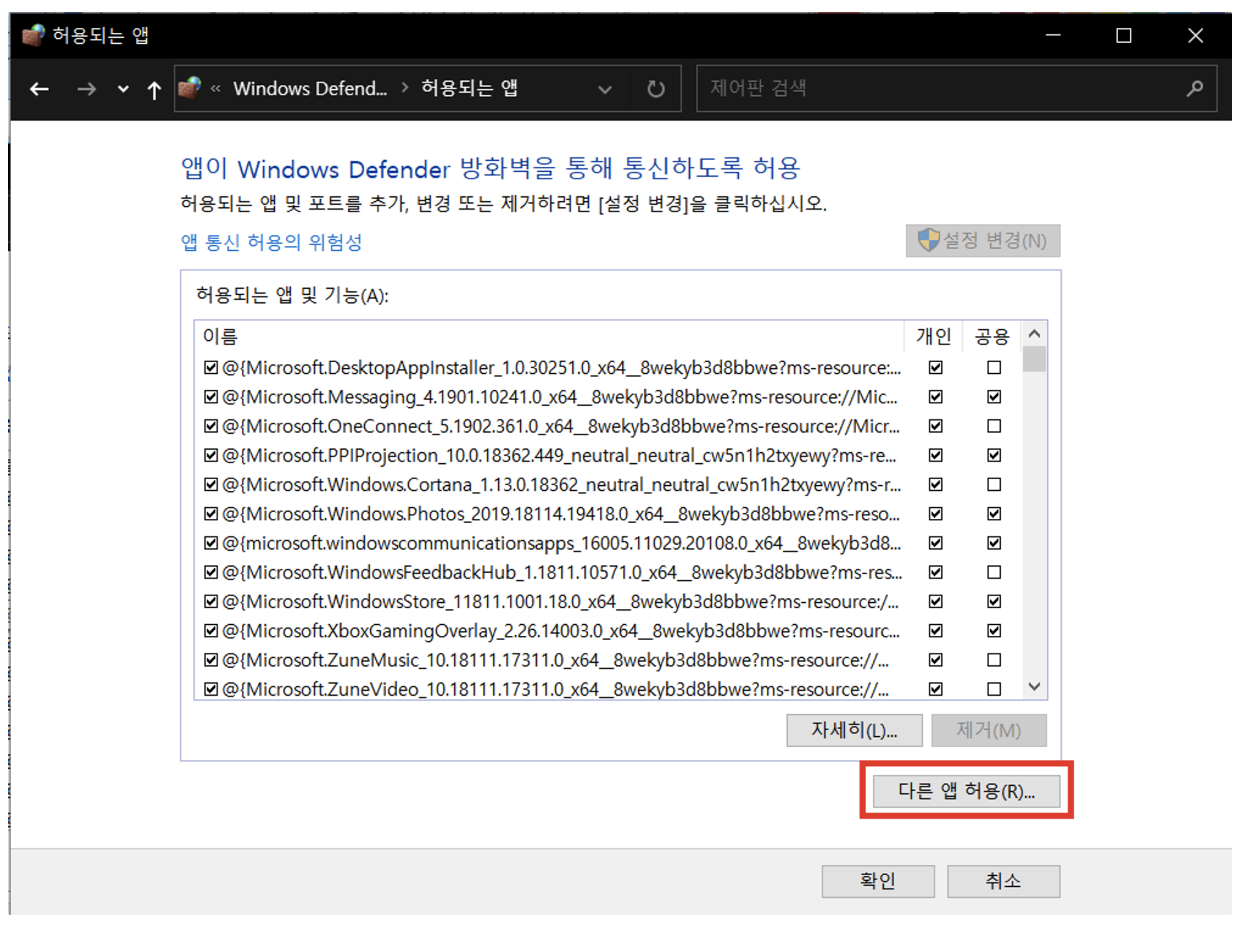Click the firewall icon in address bar
Image resolution: width=1252 pixels, height=940 pixels.
[189, 88]
